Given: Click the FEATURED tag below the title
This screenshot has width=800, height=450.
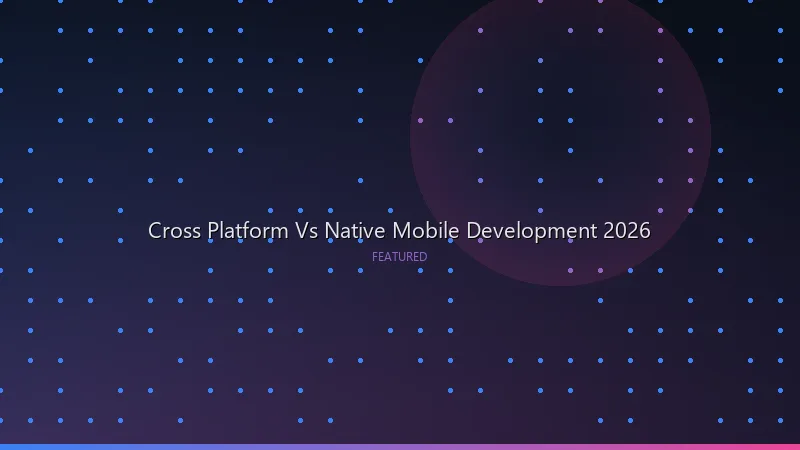Looking at the screenshot, I should [x=399, y=257].
